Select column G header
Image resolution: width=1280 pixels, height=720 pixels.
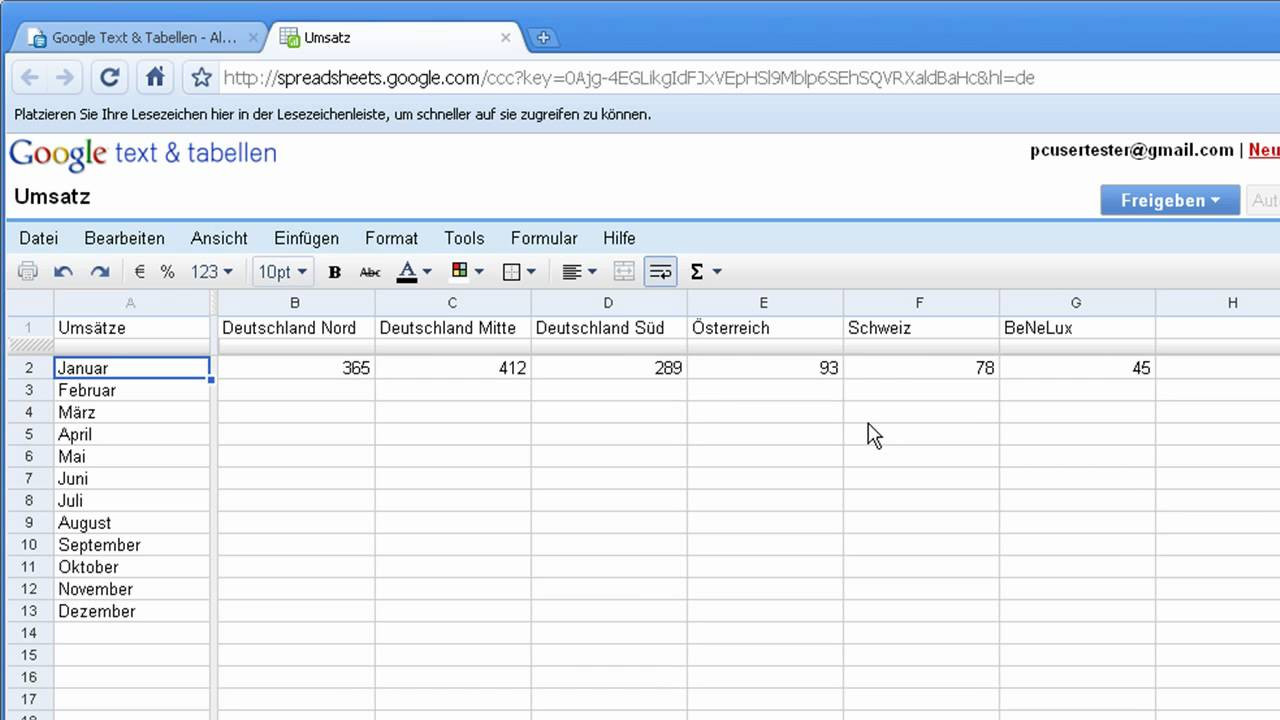1076,303
